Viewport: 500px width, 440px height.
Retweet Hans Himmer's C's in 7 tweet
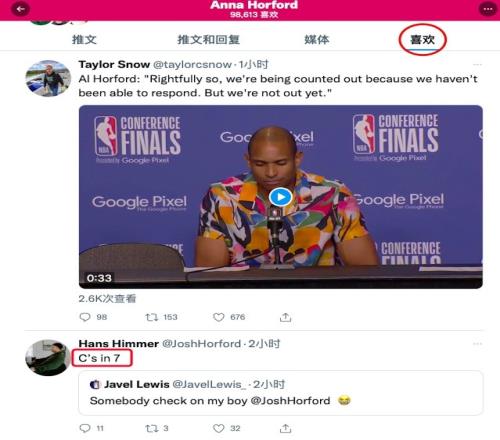(152, 428)
